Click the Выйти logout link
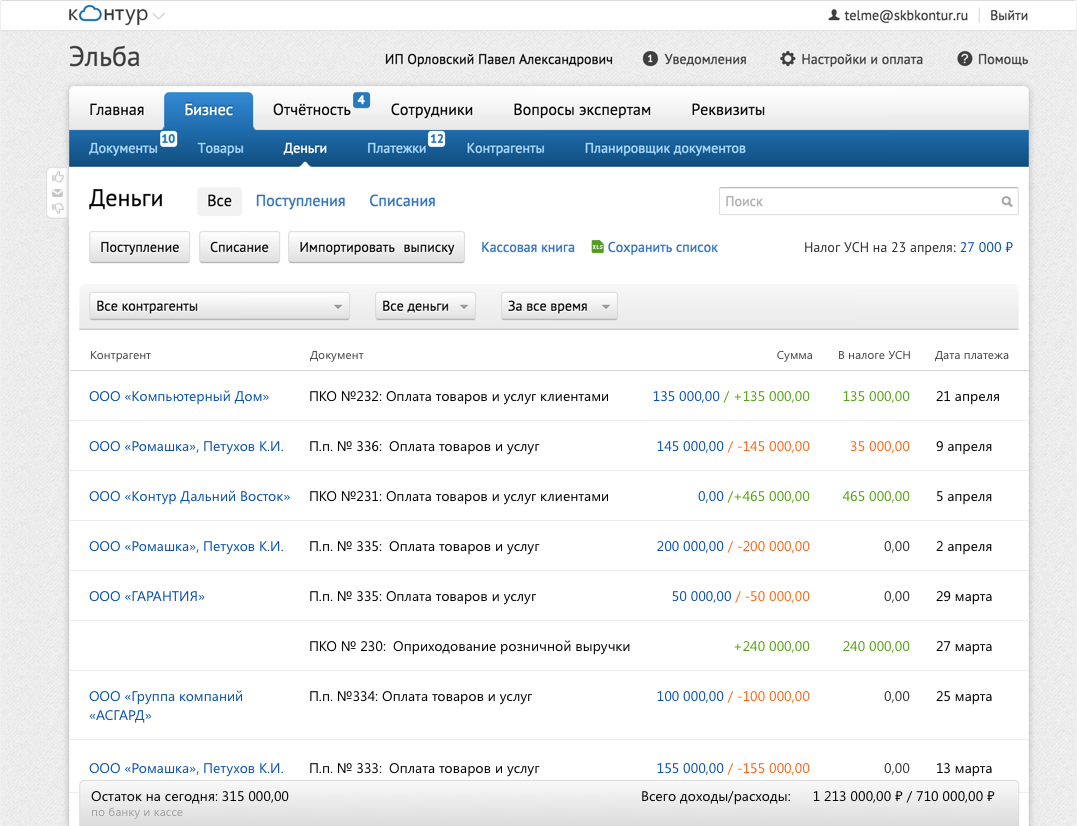 click(x=1008, y=15)
